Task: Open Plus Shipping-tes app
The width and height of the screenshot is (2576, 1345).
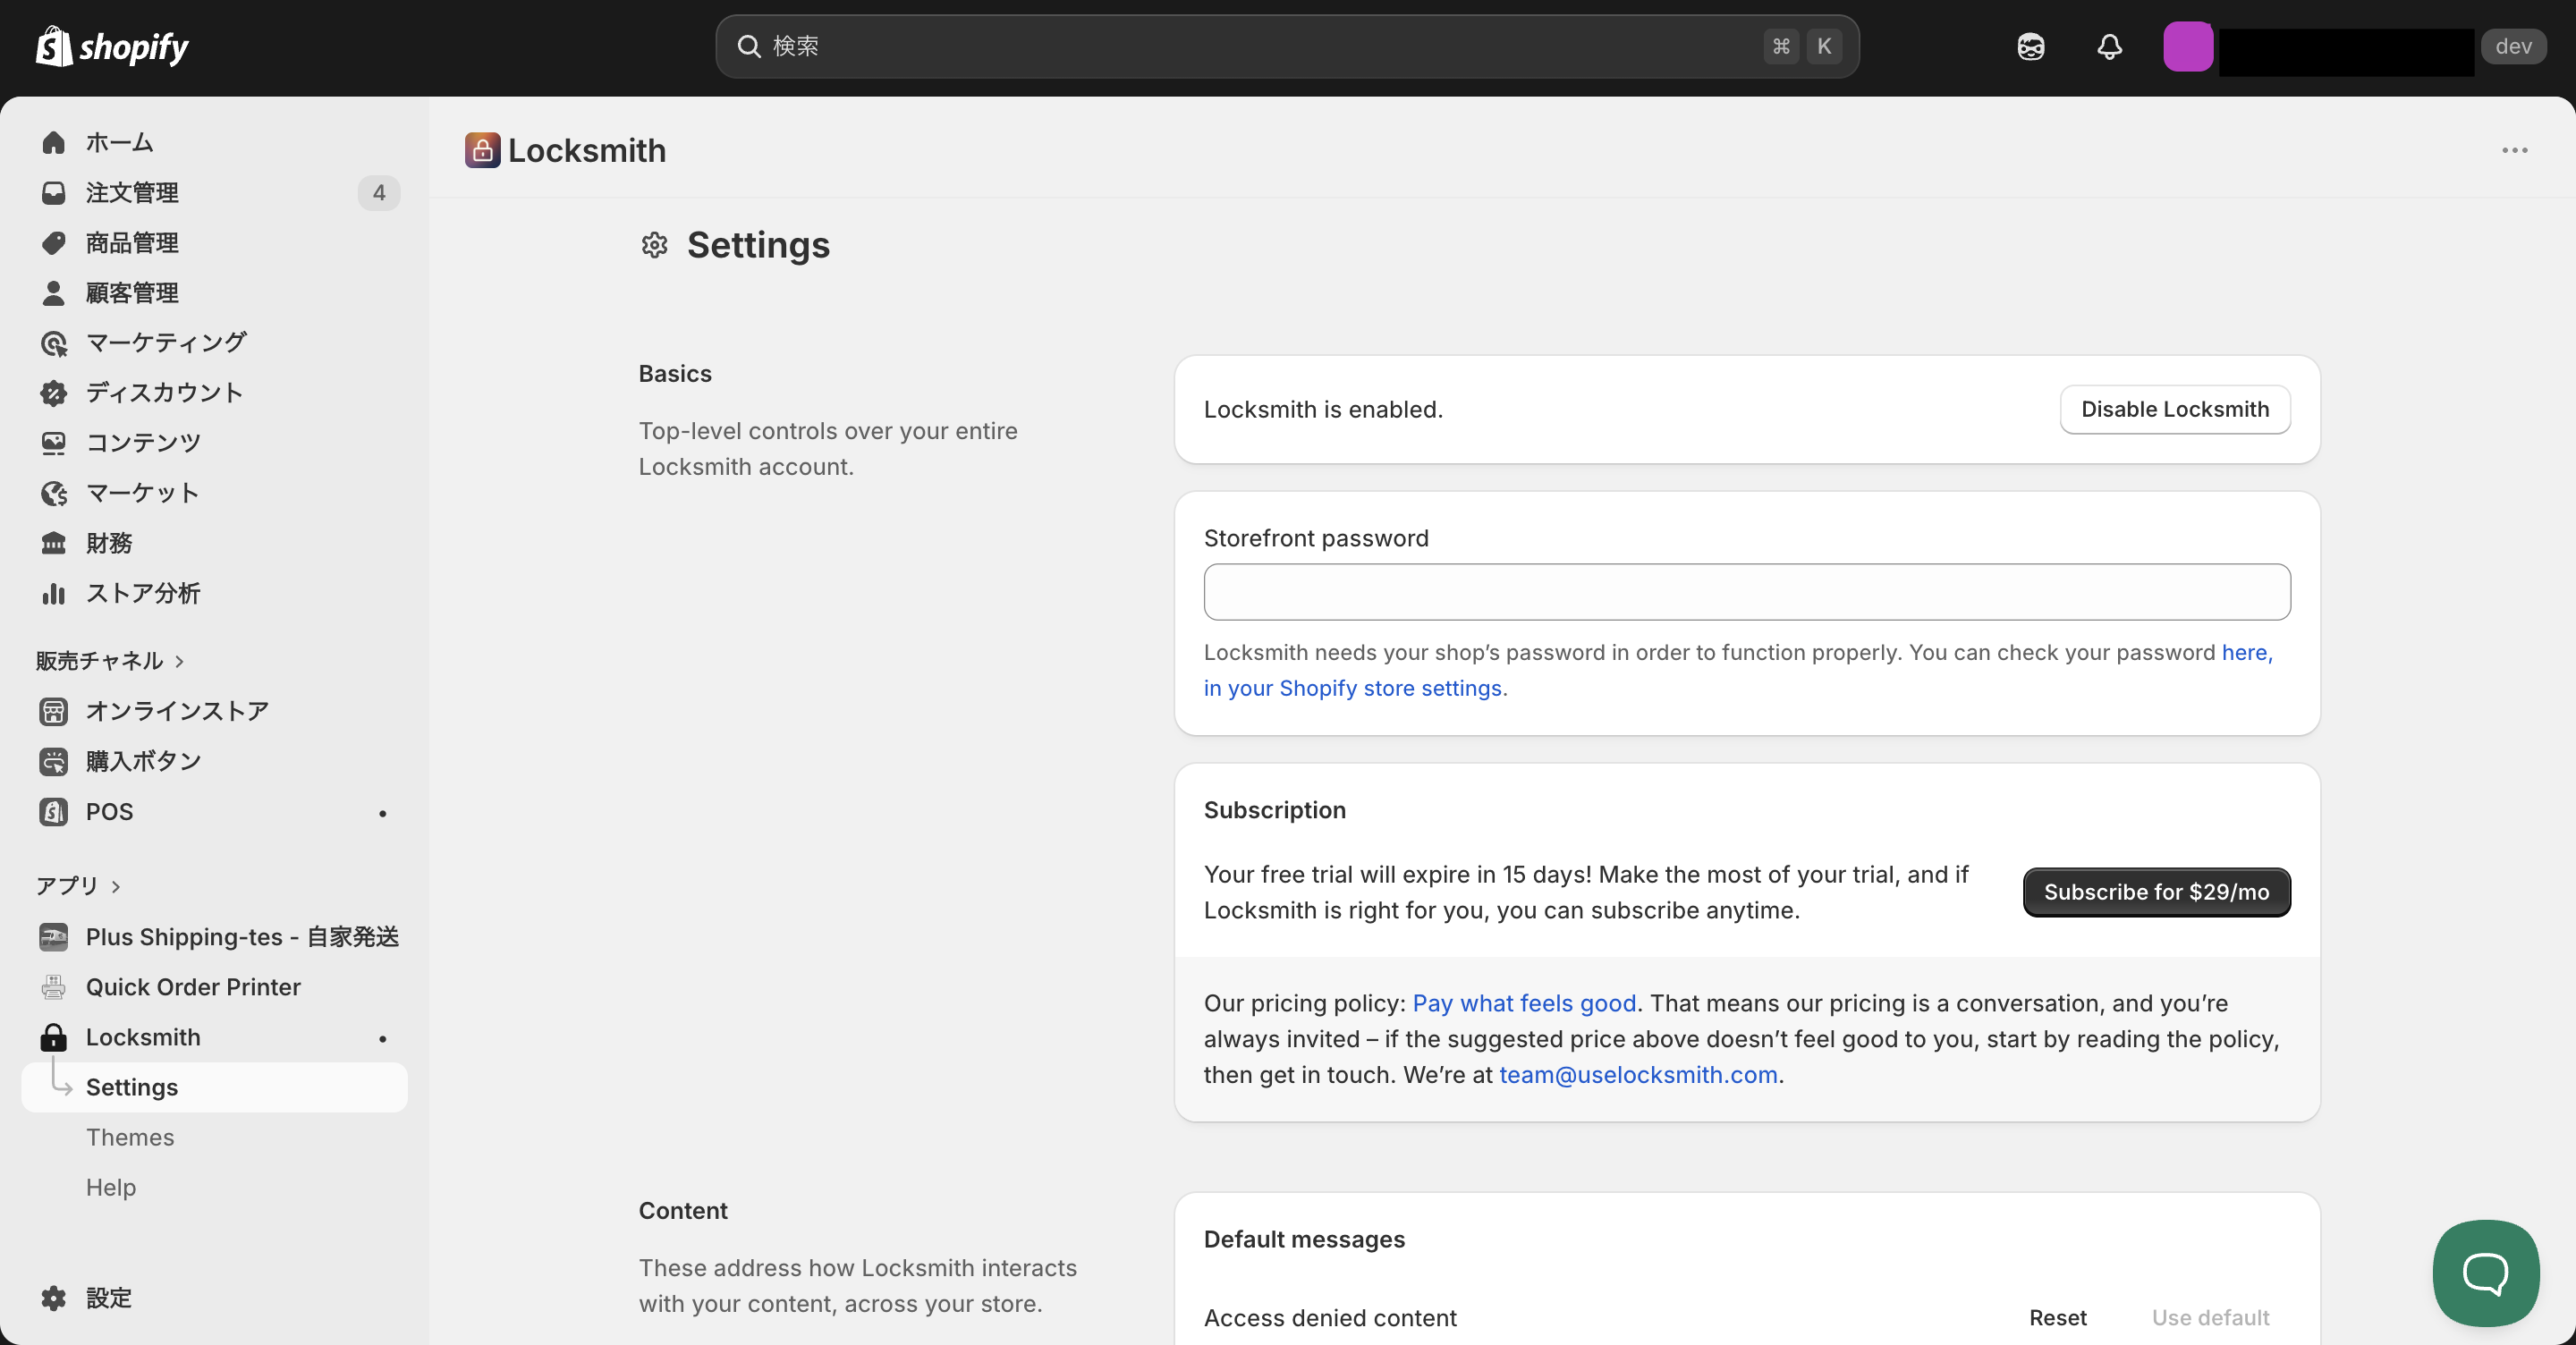Action: [242, 937]
